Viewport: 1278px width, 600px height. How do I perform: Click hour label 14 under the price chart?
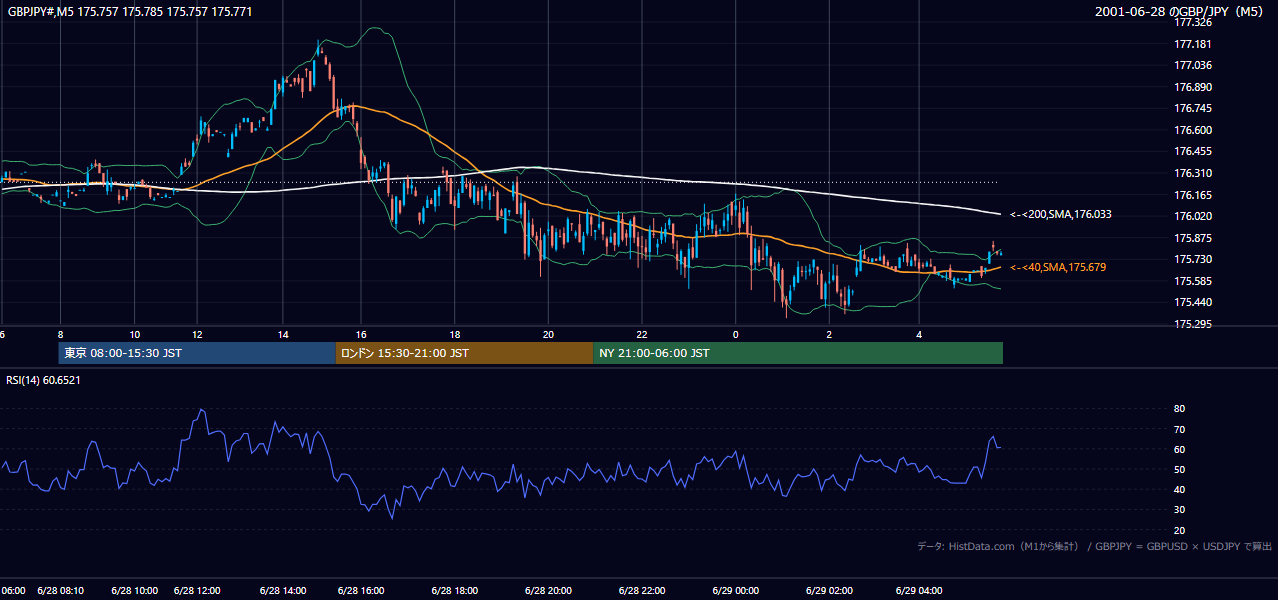tap(283, 334)
